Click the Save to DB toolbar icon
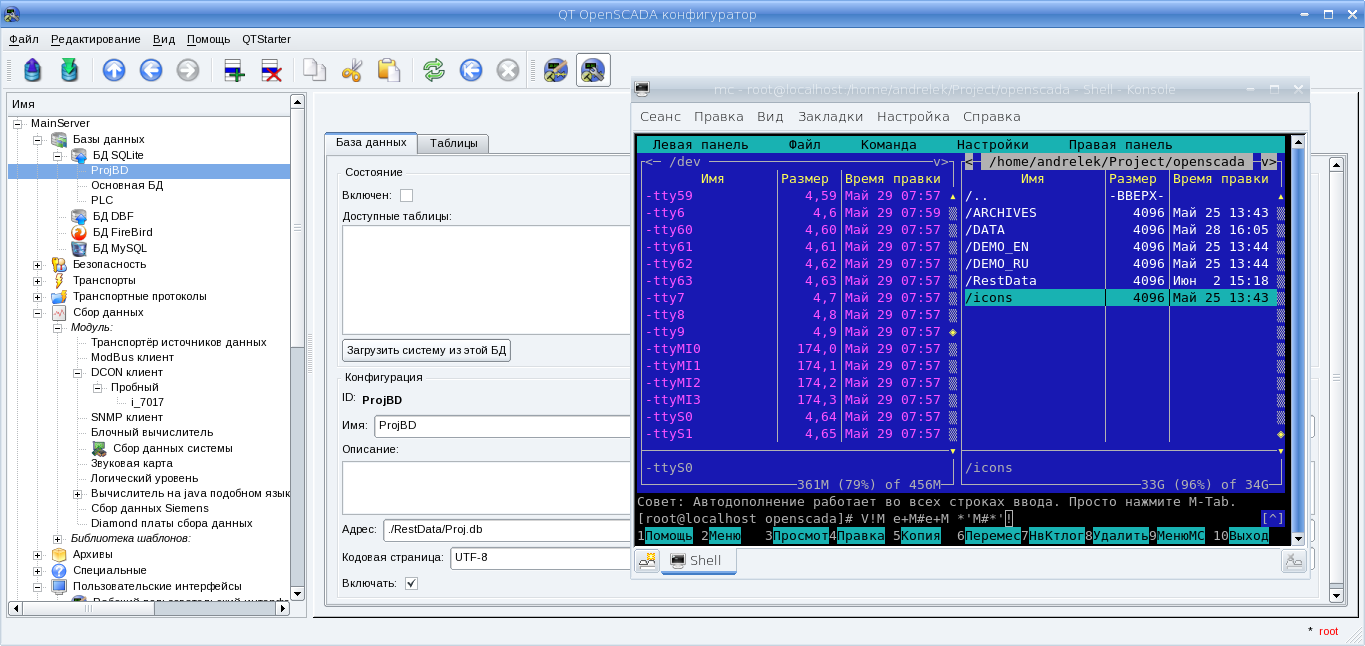This screenshot has height=646, width=1365. [x=69, y=70]
